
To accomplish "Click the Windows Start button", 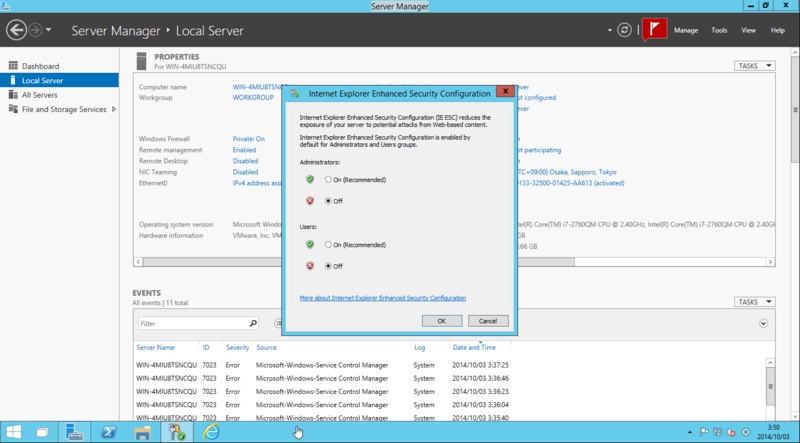I will coord(14,432).
